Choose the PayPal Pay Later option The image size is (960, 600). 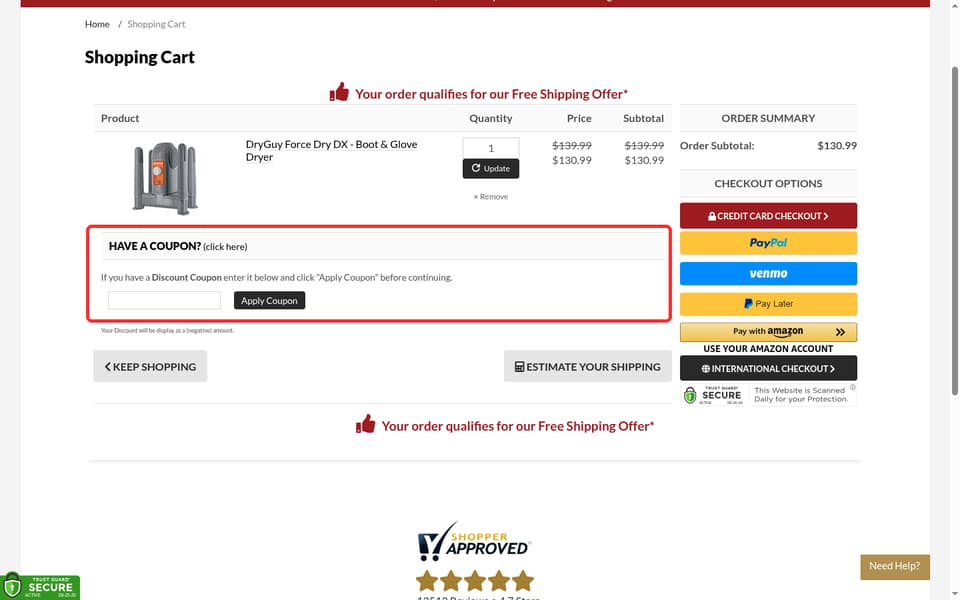(768, 304)
